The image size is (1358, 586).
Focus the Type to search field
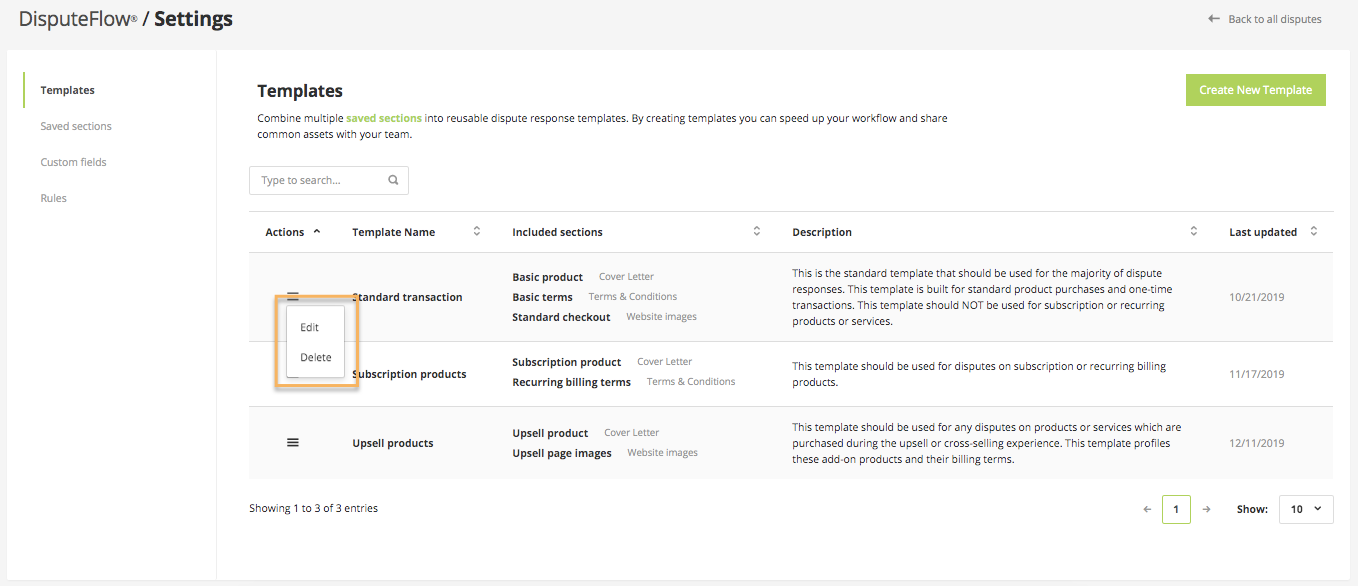pyautogui.click(x=318, y=181)
